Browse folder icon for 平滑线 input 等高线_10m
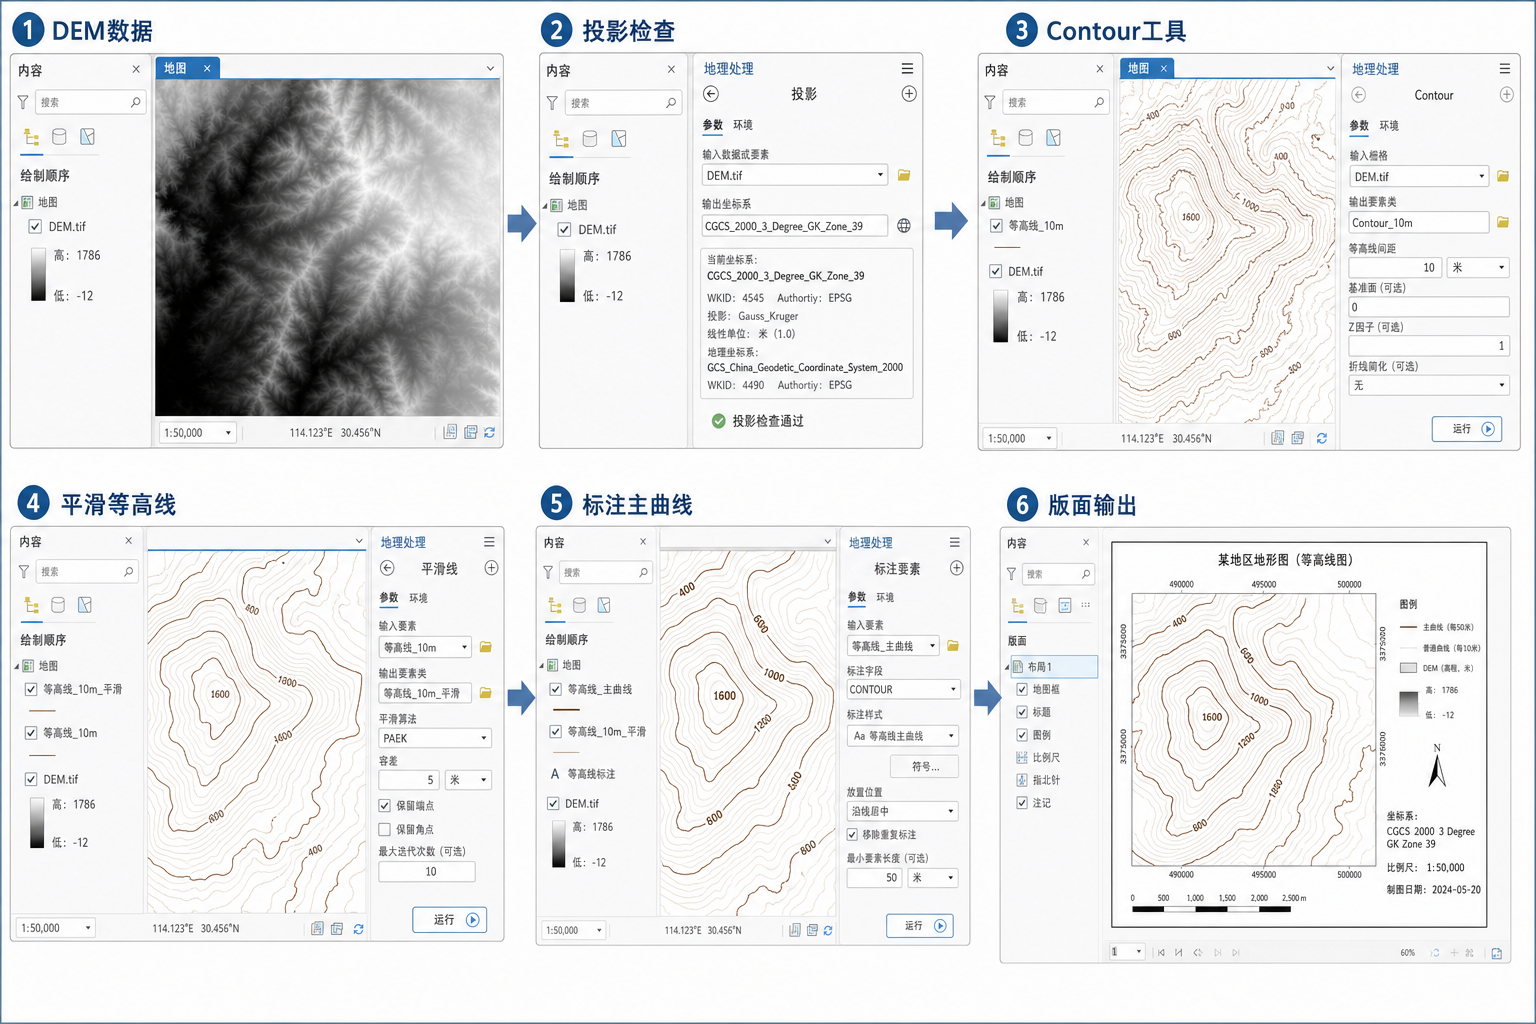The height and width of the screenshot is (1024, 1536). (x=486, y=647)
